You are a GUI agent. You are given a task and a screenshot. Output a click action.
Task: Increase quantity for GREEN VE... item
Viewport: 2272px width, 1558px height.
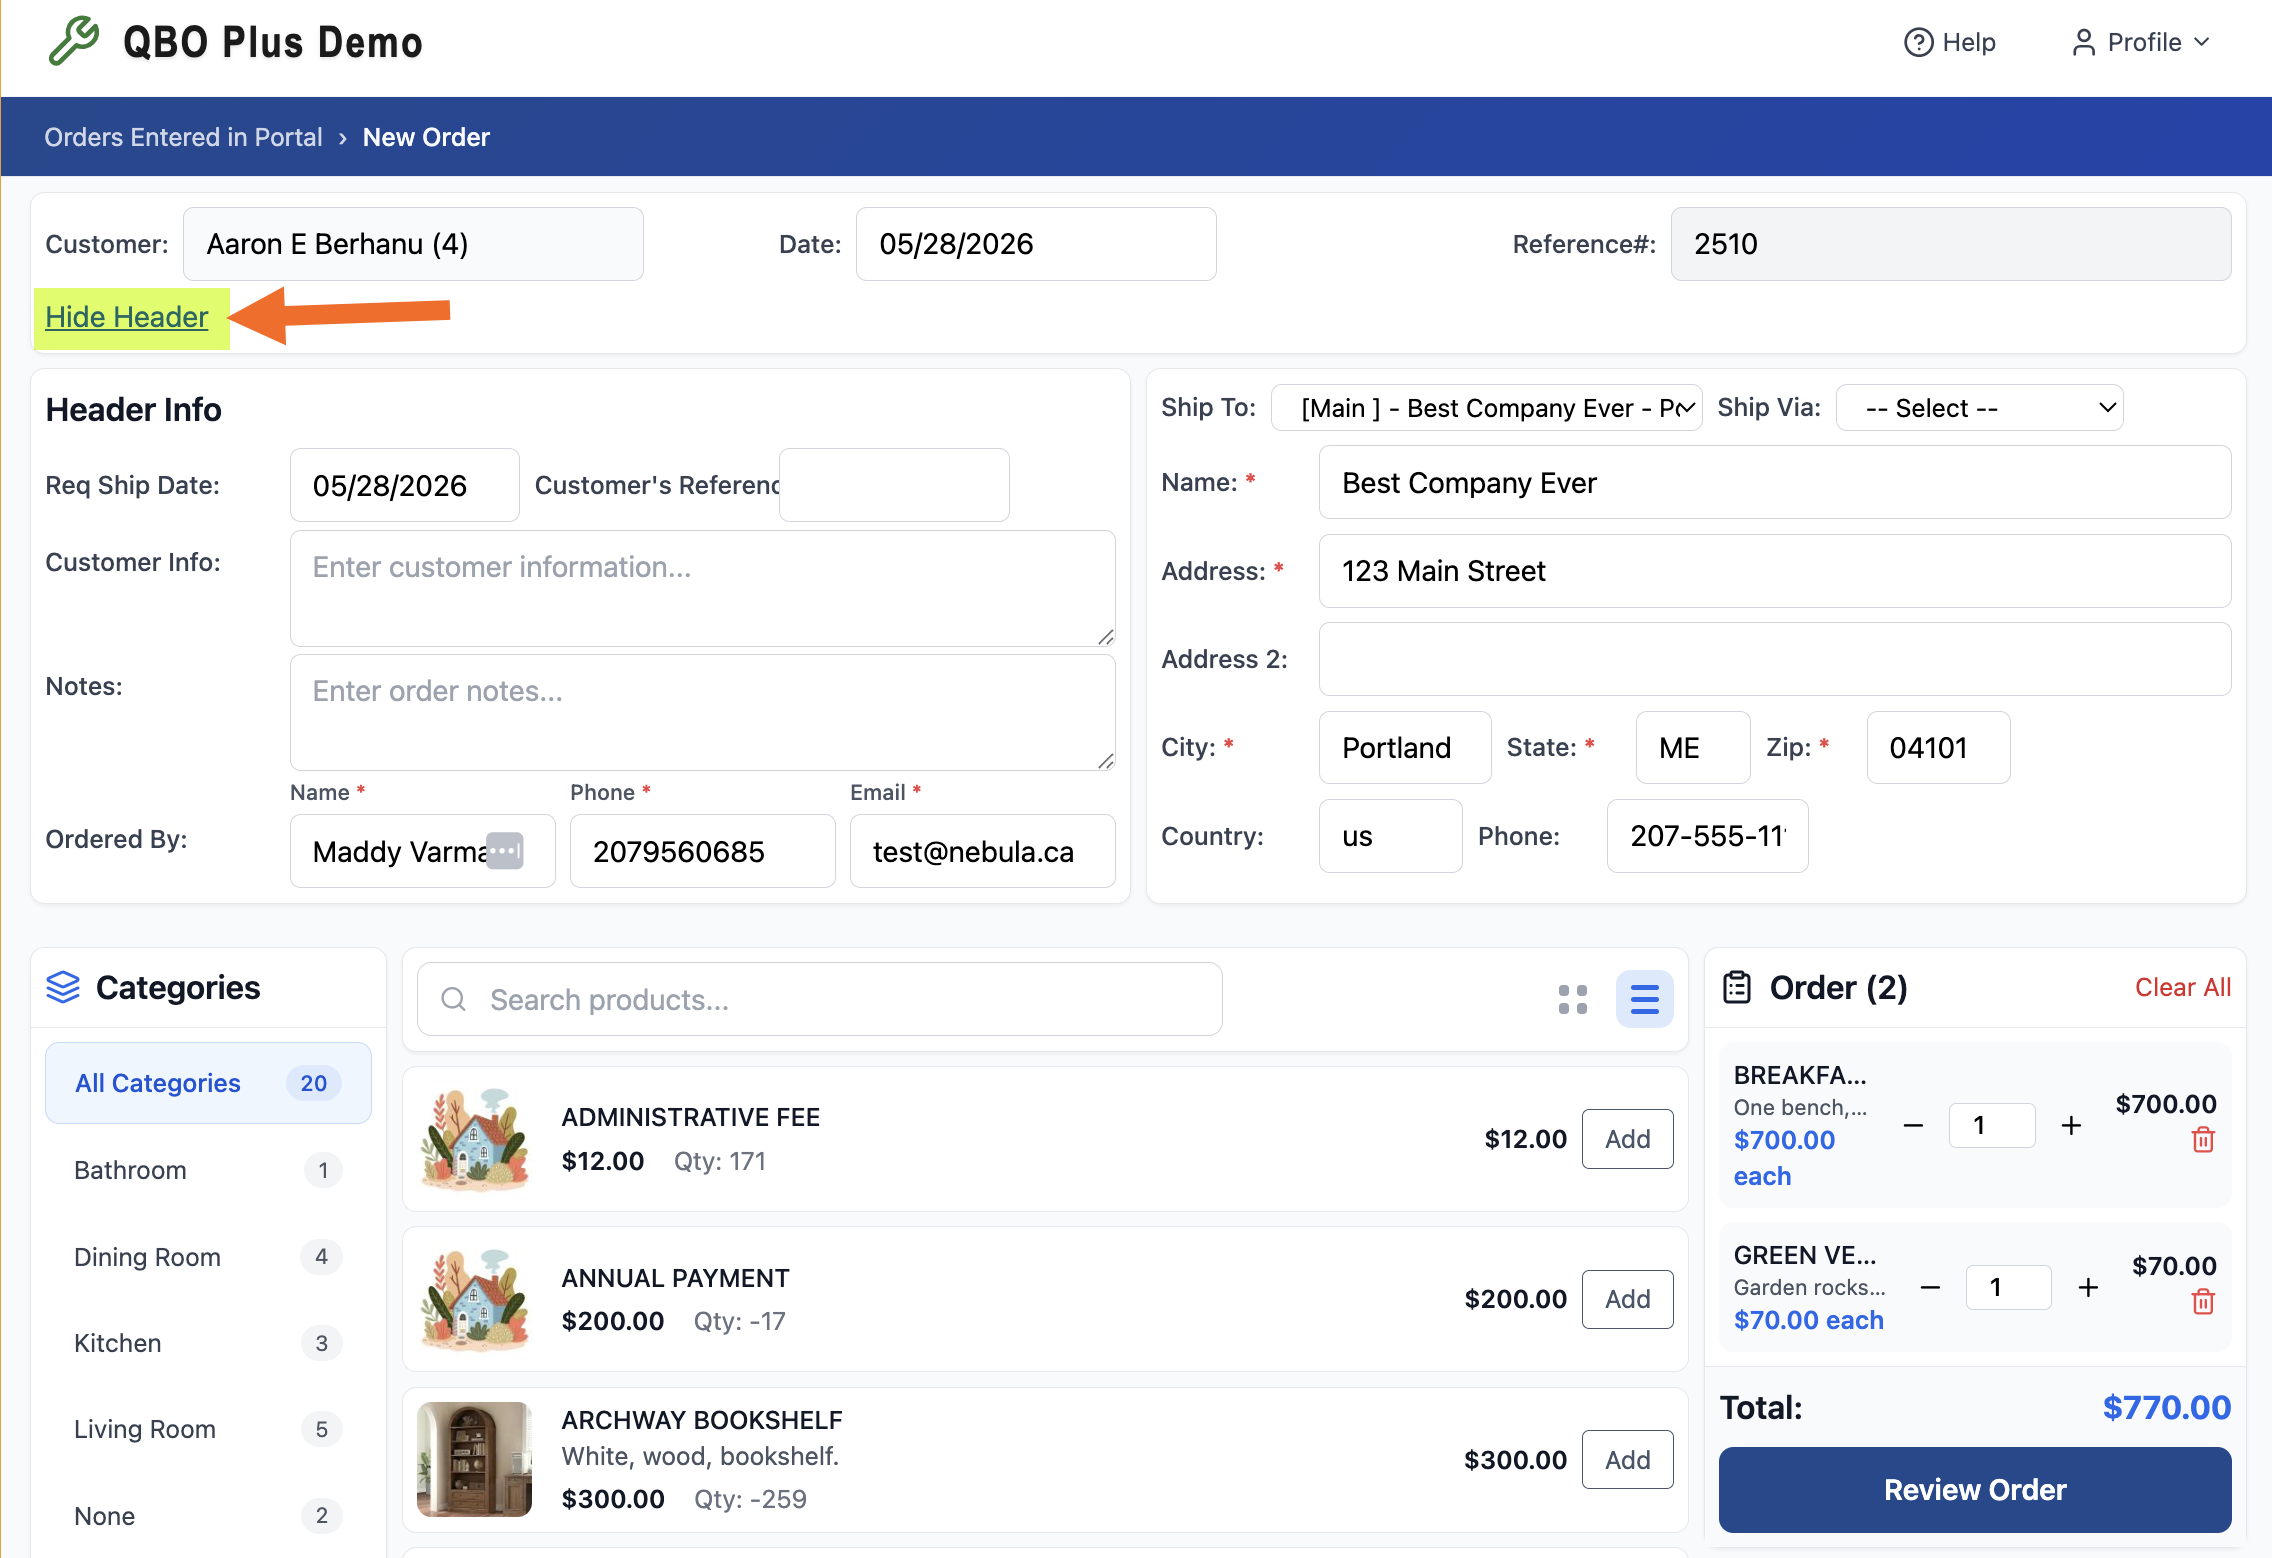pyautogui.click(x=2088, y=1287)
